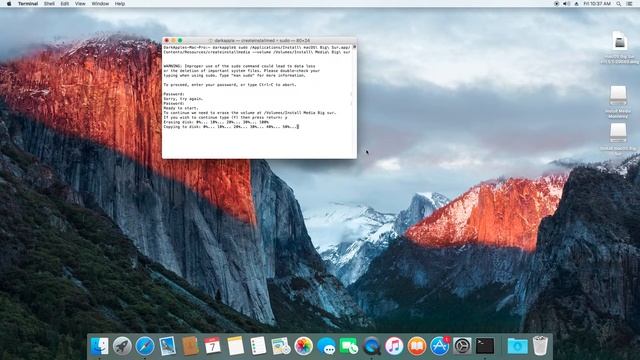The height and width of the screenshot is (360, 640).
Task: Open System Preferences gear icon
Action: 462,346
